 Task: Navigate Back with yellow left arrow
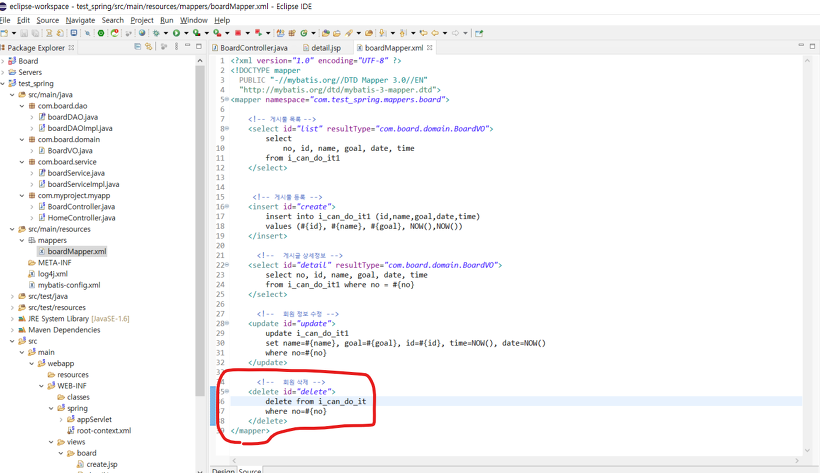pos(435,33)
